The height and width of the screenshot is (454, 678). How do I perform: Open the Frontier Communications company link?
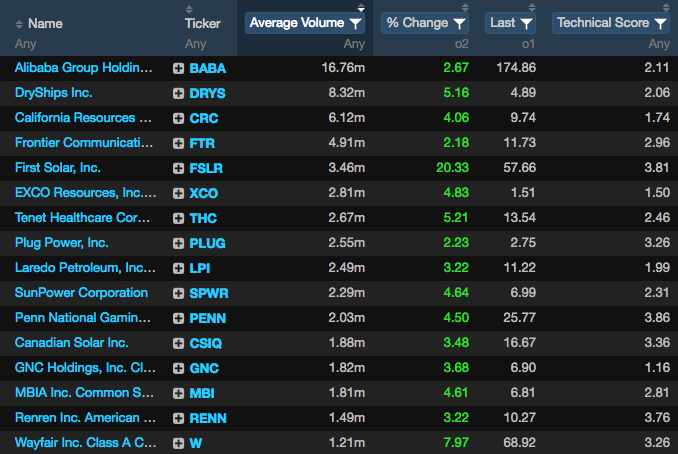84,143
